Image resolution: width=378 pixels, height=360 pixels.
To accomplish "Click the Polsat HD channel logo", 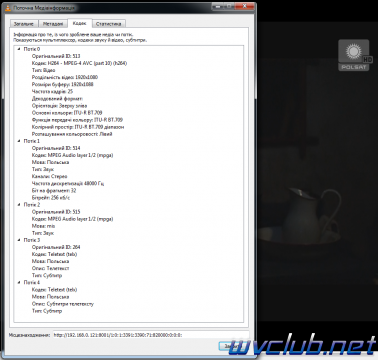I will 355,55.
